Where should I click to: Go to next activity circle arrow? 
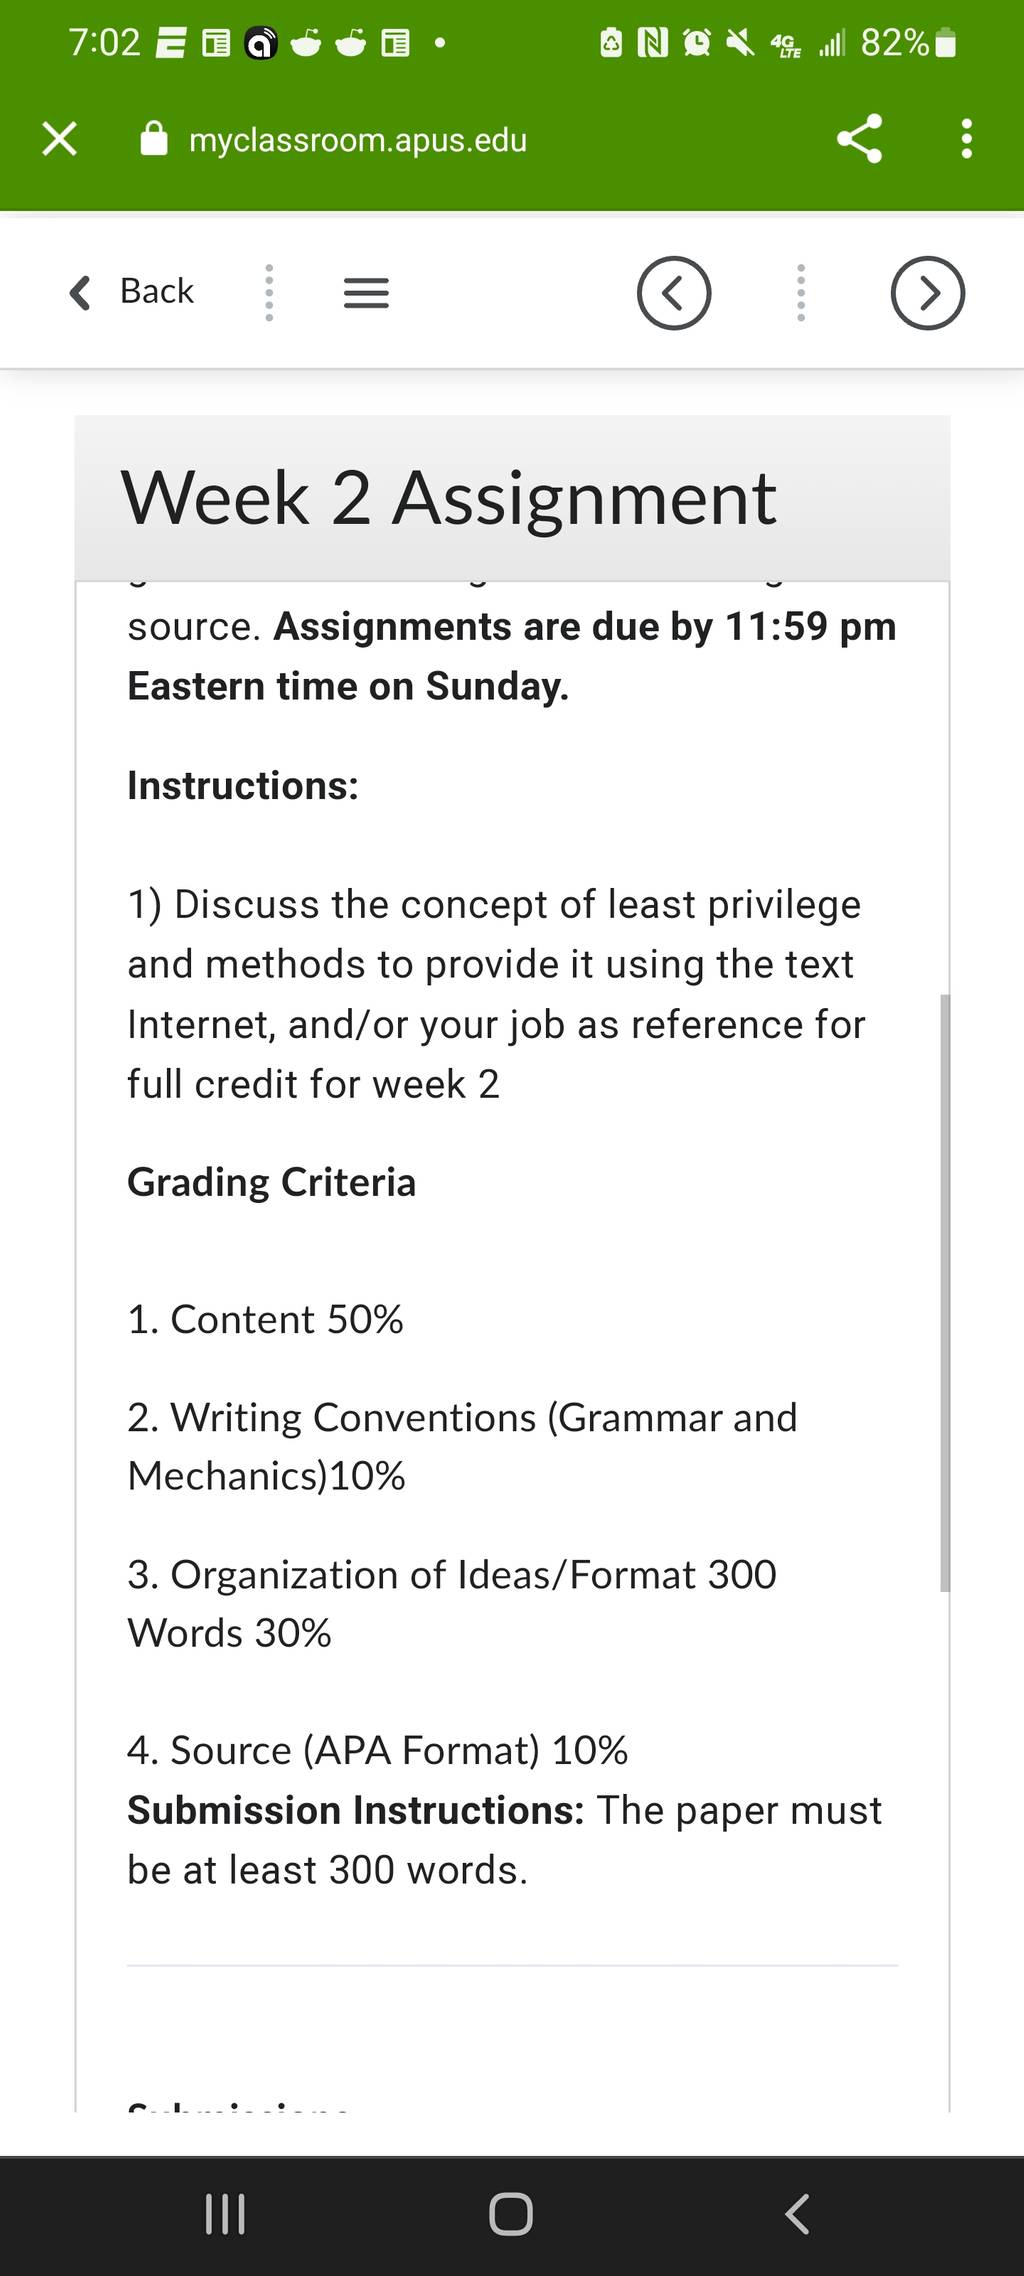tap(927, 293)
